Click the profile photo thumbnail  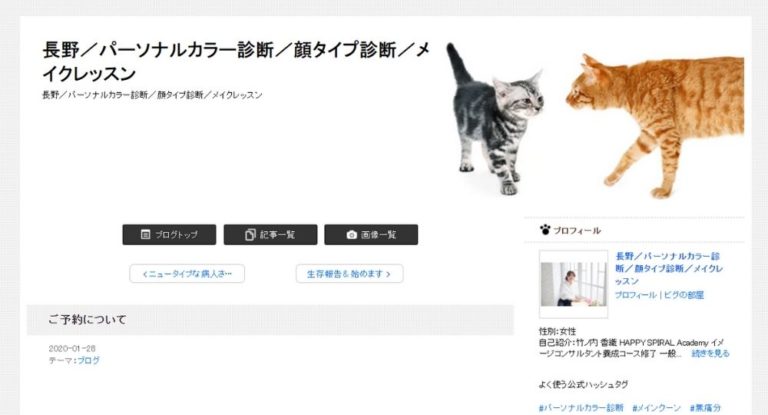[x=574, y=284]
